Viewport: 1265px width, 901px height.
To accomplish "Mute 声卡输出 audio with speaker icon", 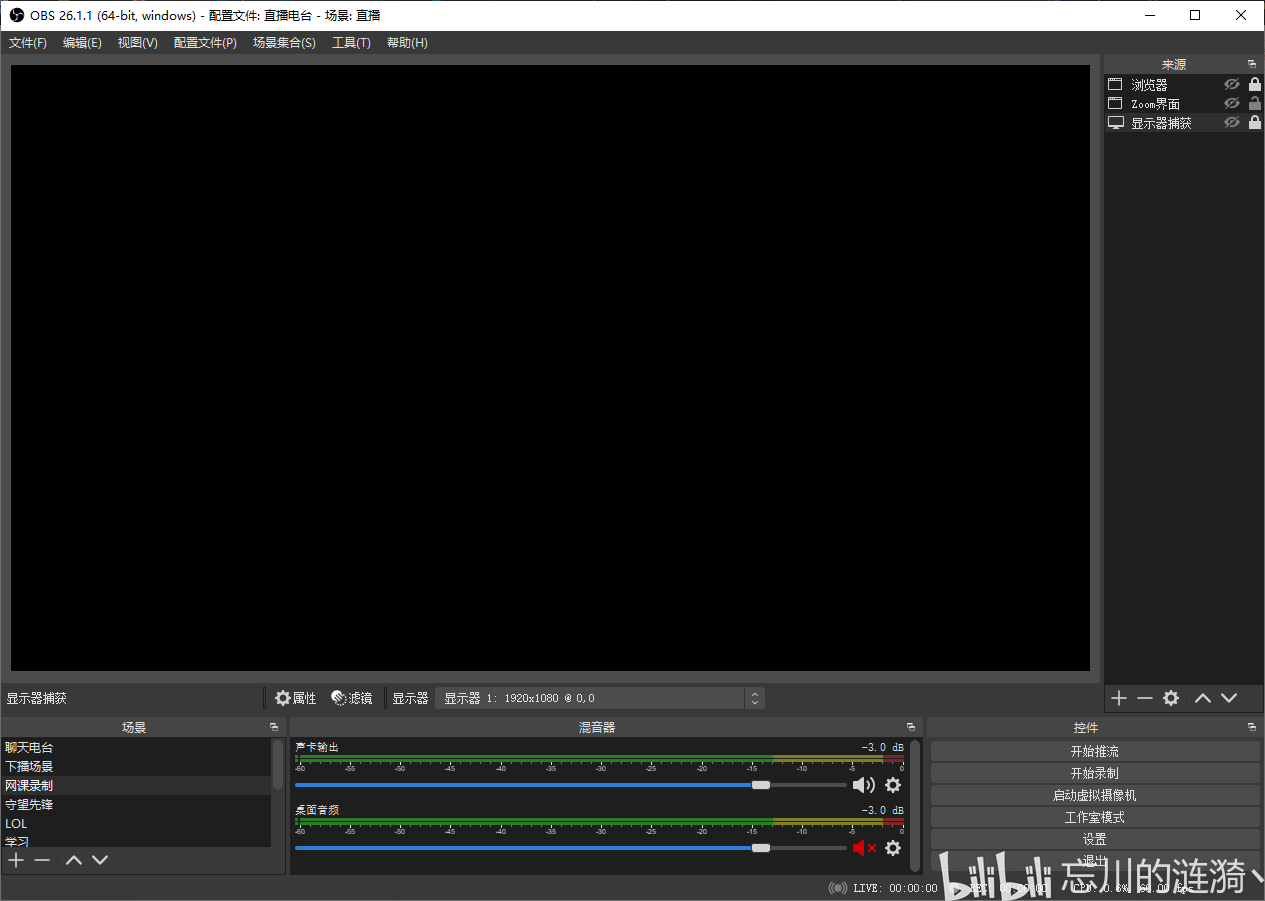I will (863, 786).
